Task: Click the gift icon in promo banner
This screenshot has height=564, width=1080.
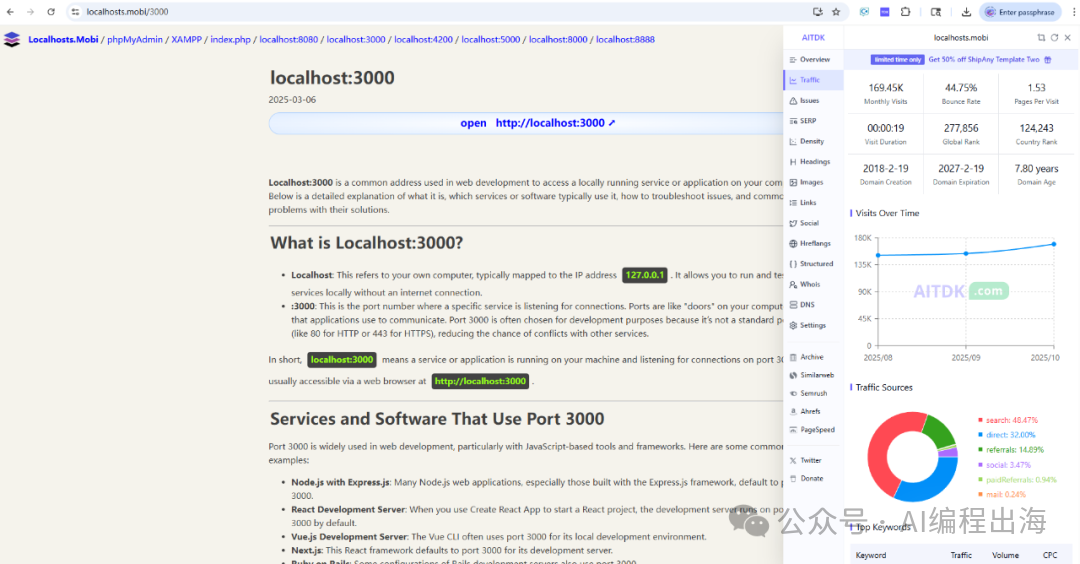Action: [x=1048, y=60]
